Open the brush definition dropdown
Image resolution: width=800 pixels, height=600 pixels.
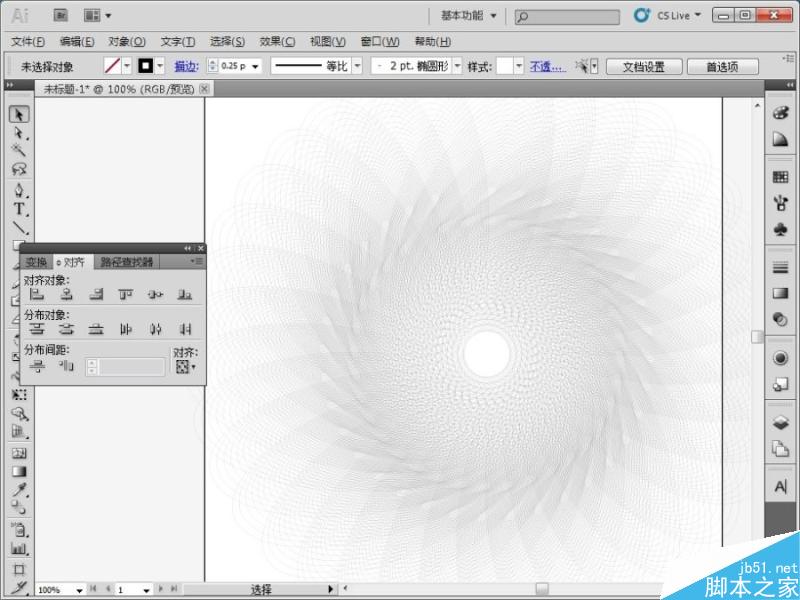pyautogui.click(x=458, y=66)
